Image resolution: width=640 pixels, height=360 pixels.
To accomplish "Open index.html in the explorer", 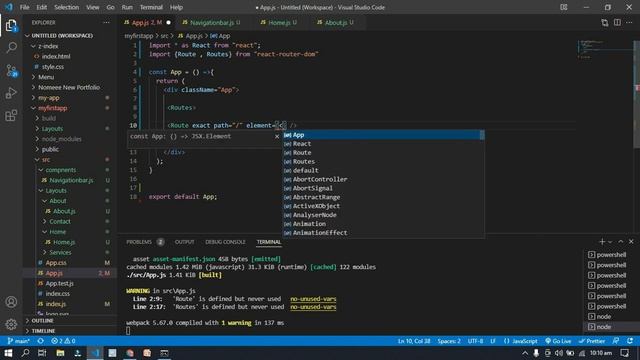I will [56, 56].
